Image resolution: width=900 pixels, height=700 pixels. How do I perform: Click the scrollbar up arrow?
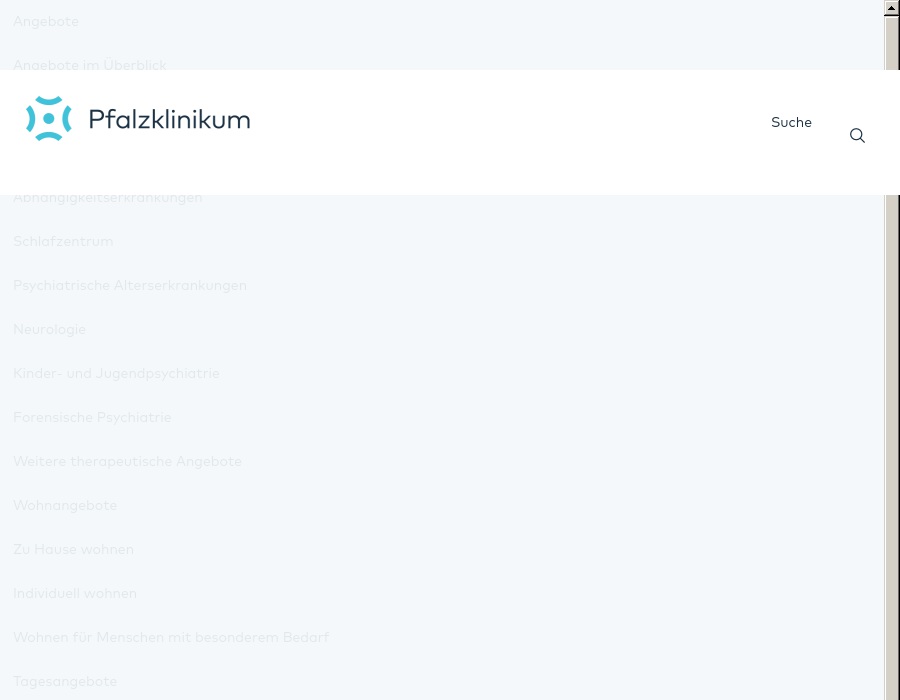(892, 8)
